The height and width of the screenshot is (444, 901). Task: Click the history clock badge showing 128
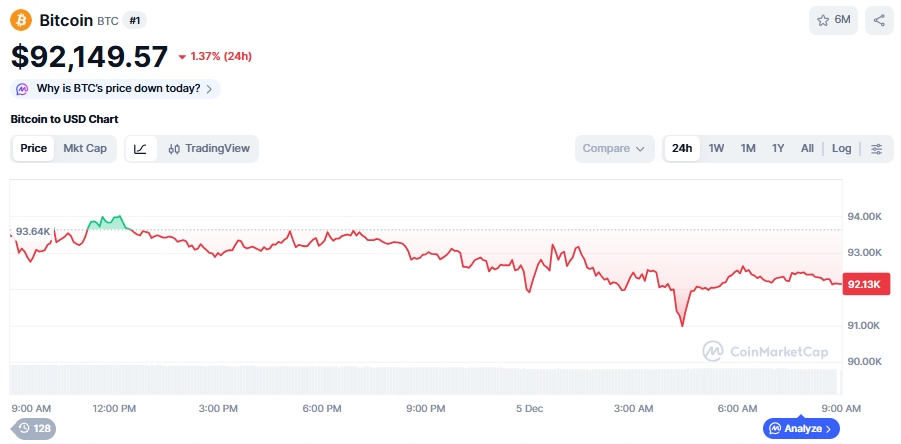pos(33,429)
